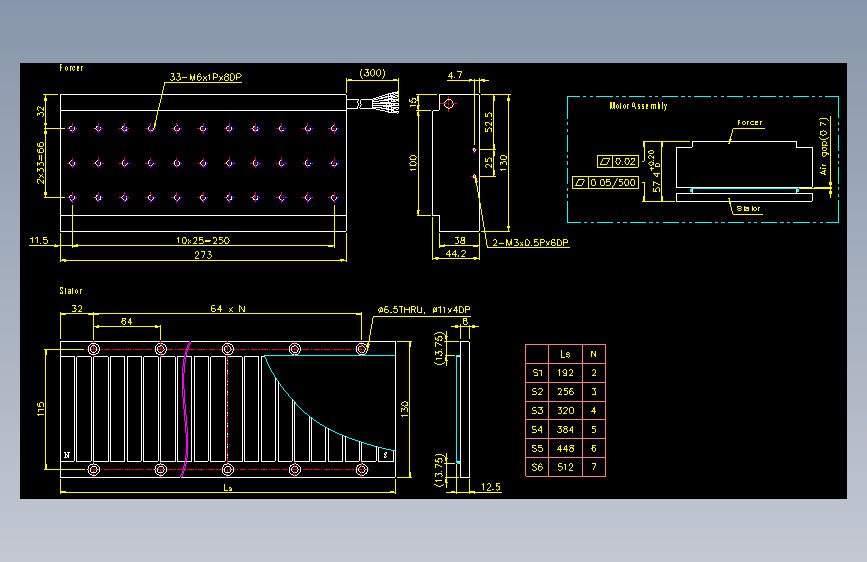This screenshot has height=562, width=867.
Task: Select the 0.02 flatness tolerance value
Action: click(x=625, y=162)
